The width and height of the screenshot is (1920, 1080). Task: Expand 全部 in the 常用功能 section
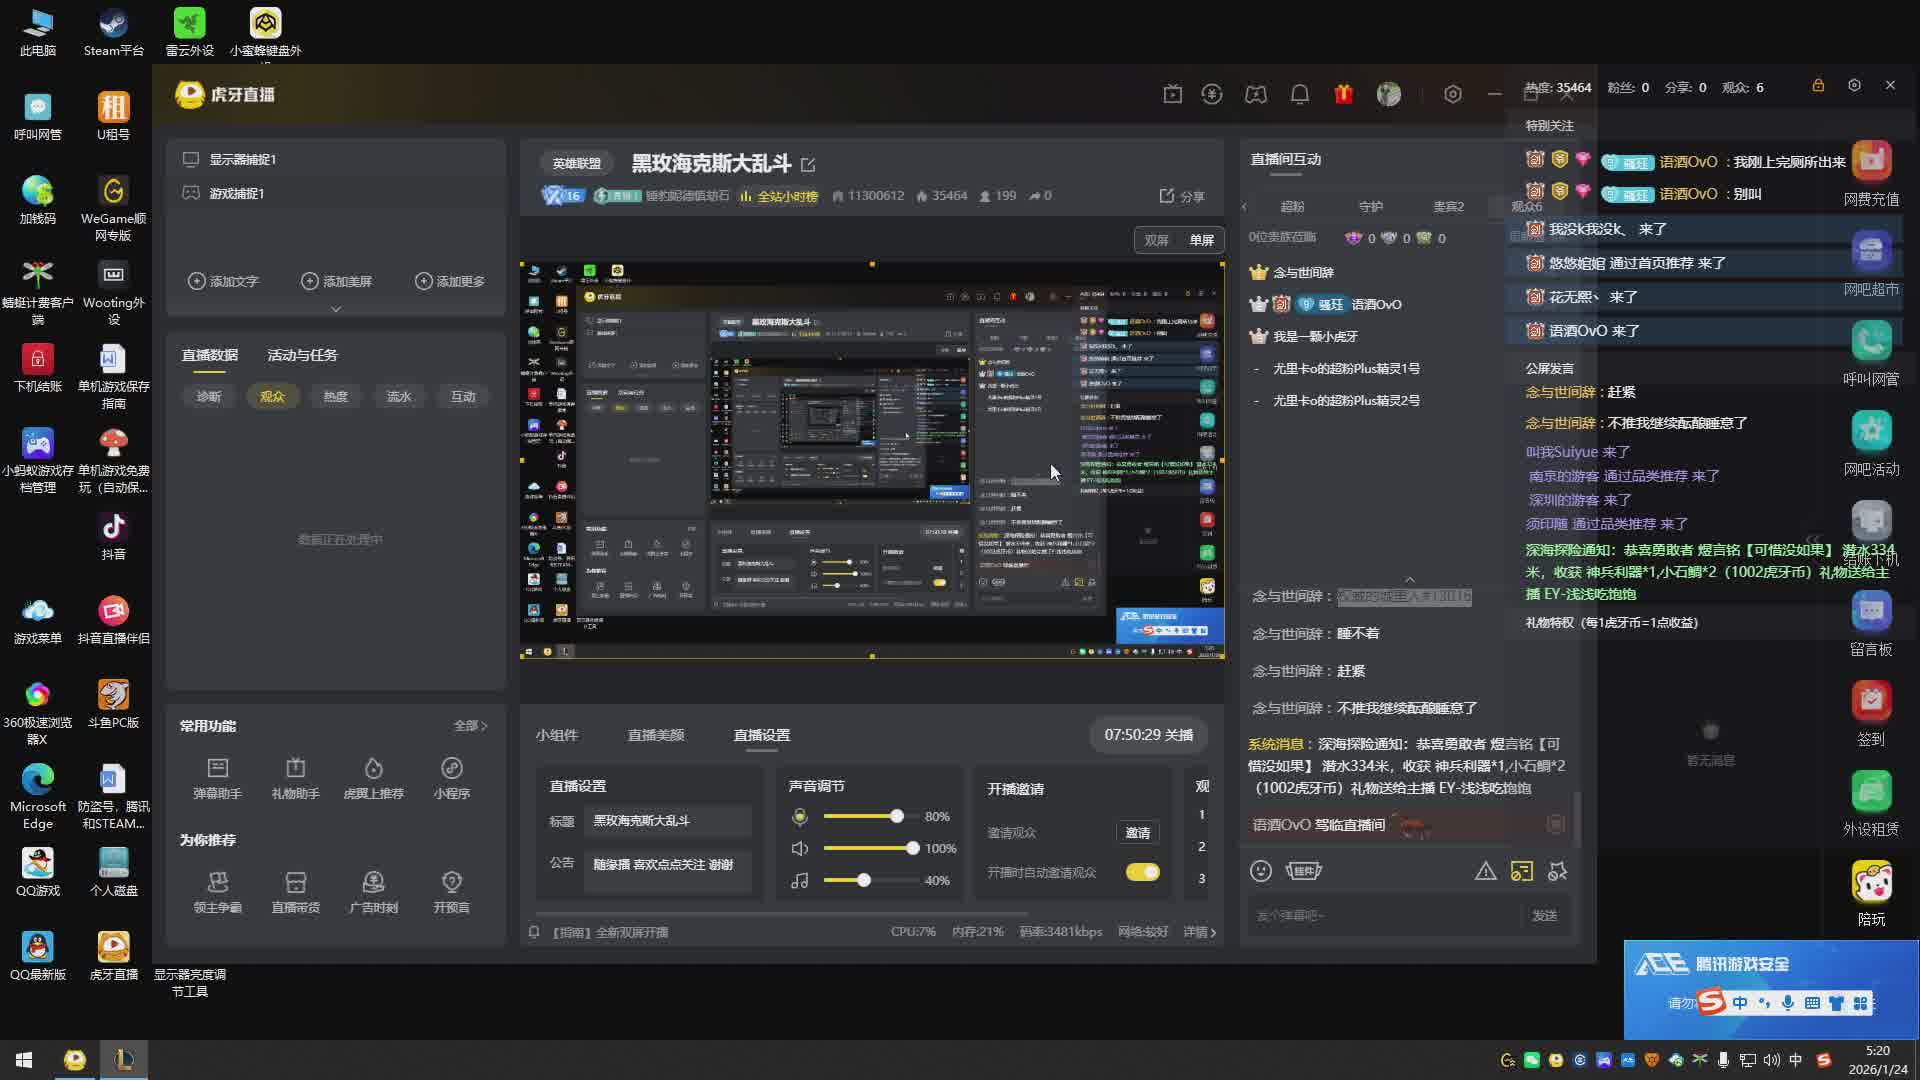pyautogui.click(x=468, y=726)
